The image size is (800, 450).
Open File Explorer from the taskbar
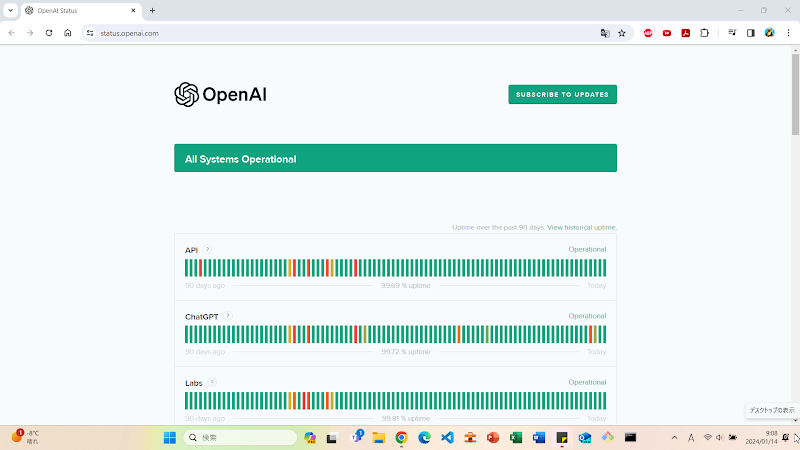(x=379, y=438)
